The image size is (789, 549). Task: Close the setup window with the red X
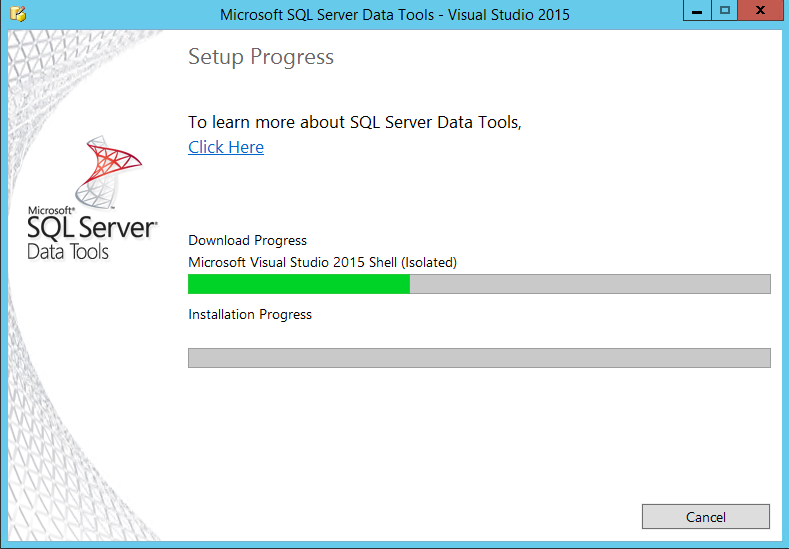(761, 10)
